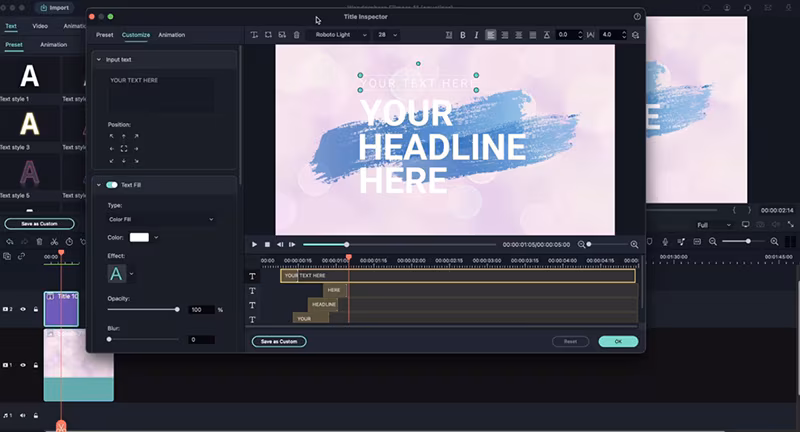
Task: Click the marker shield icon in main toolbar
Action: (x=649, y=241)
